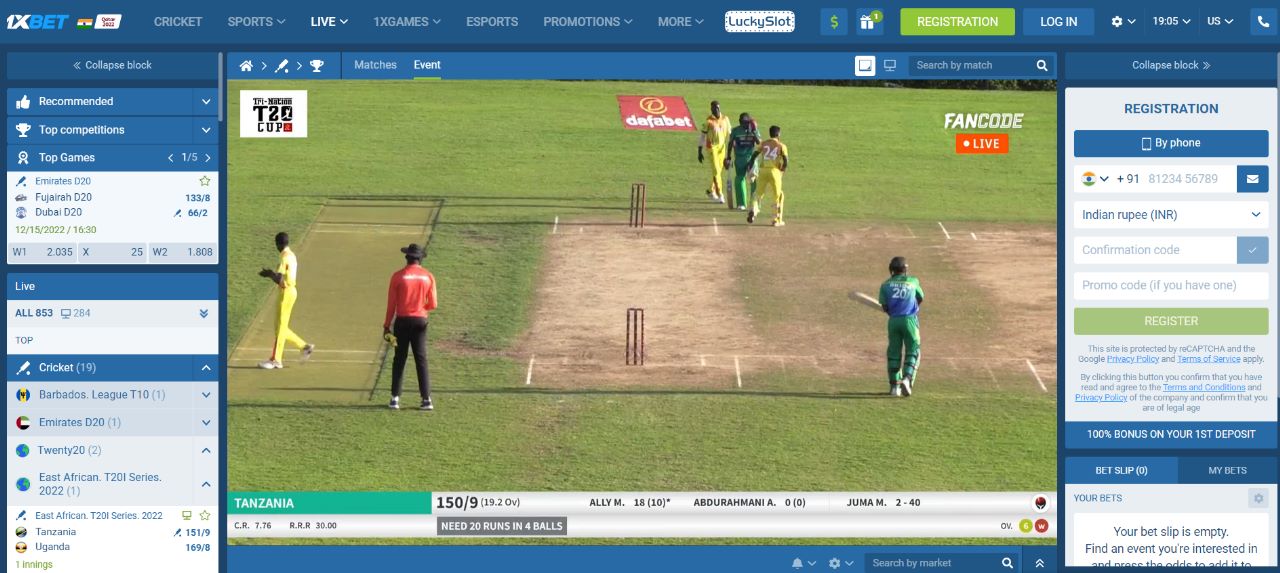Image resolution: width=1280 pixels, height=573 pixels.
Task: Open the LIVE menu
Action: [x=329, y=21]
